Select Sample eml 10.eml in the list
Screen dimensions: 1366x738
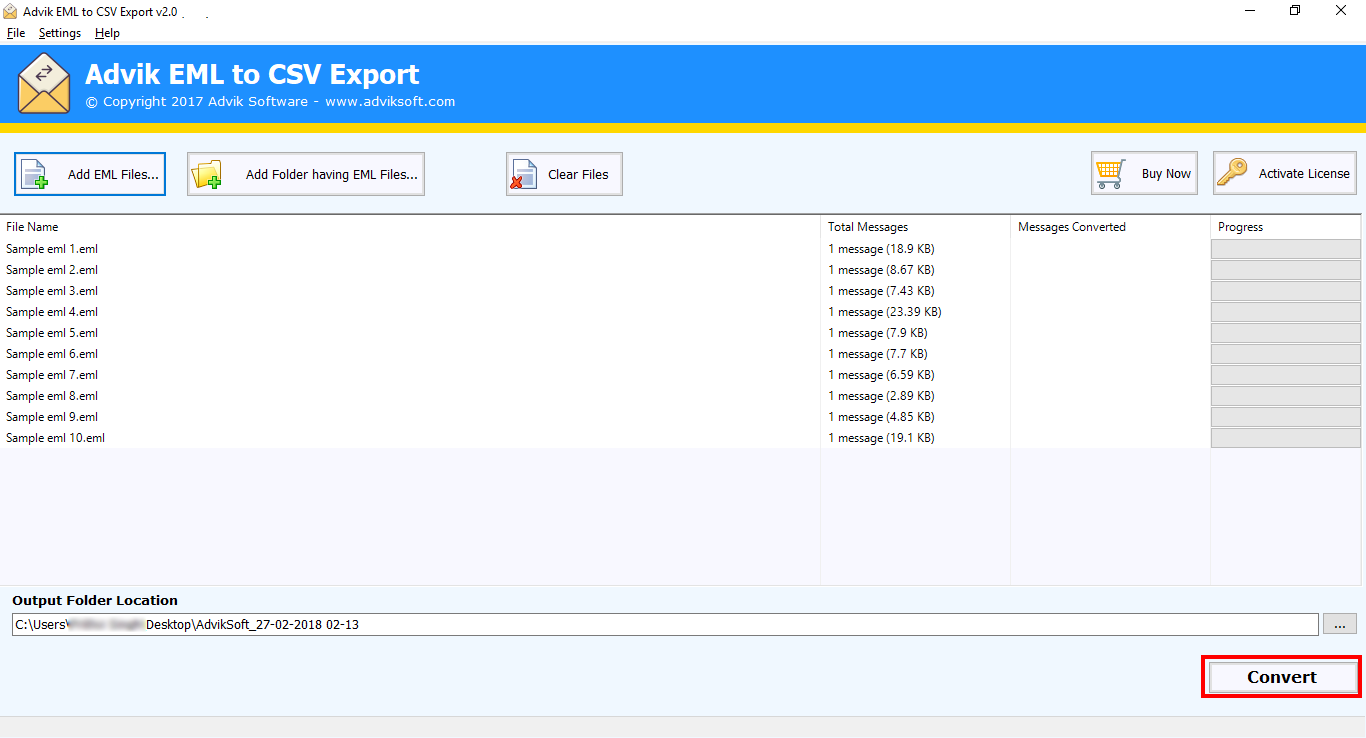coord(55,438)
